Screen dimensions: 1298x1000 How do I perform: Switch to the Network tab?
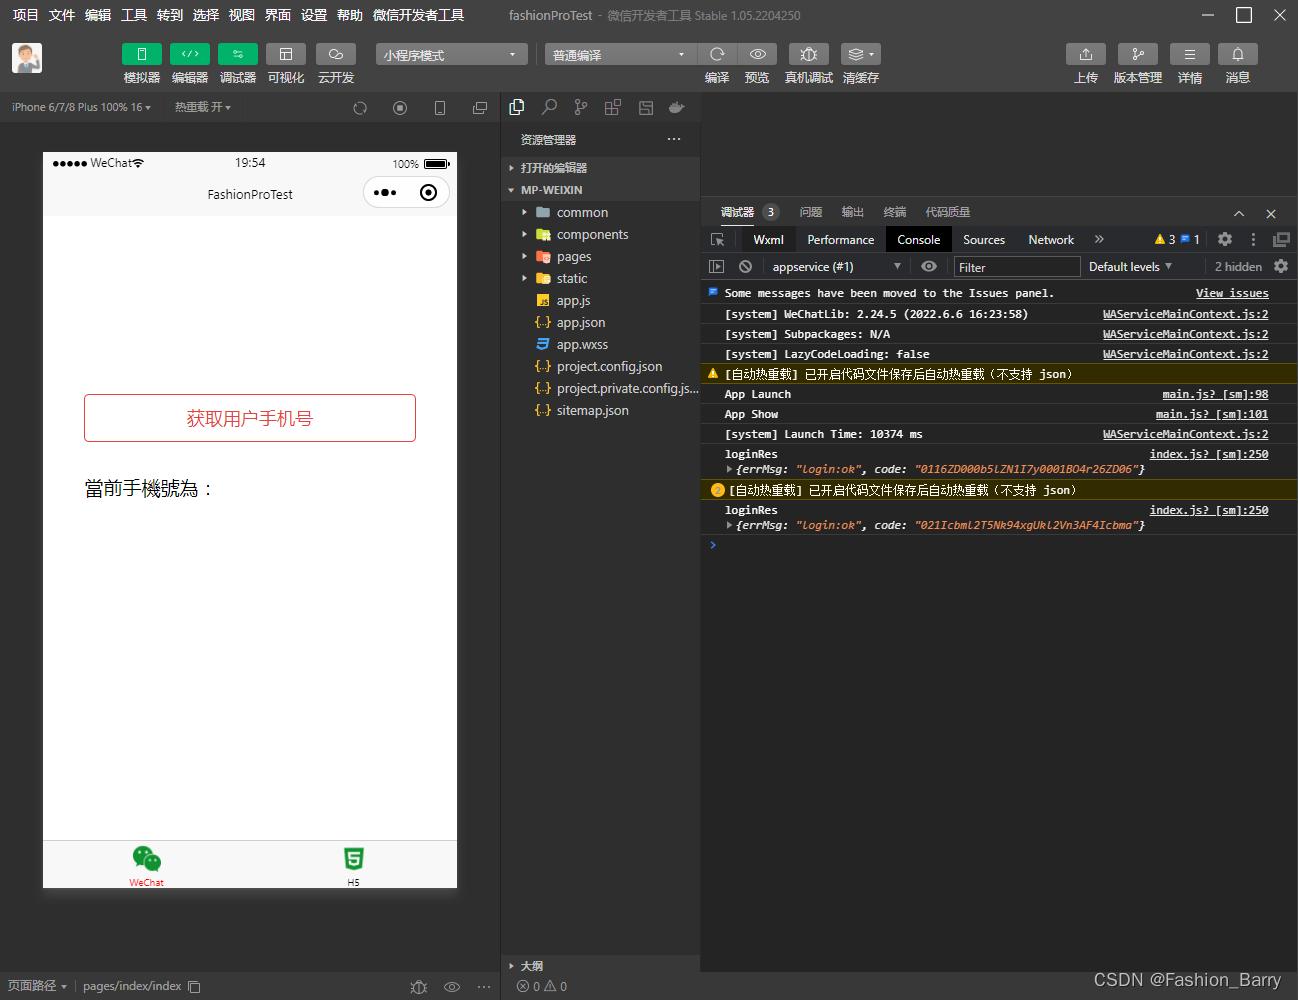click(x=1050, y=240)
